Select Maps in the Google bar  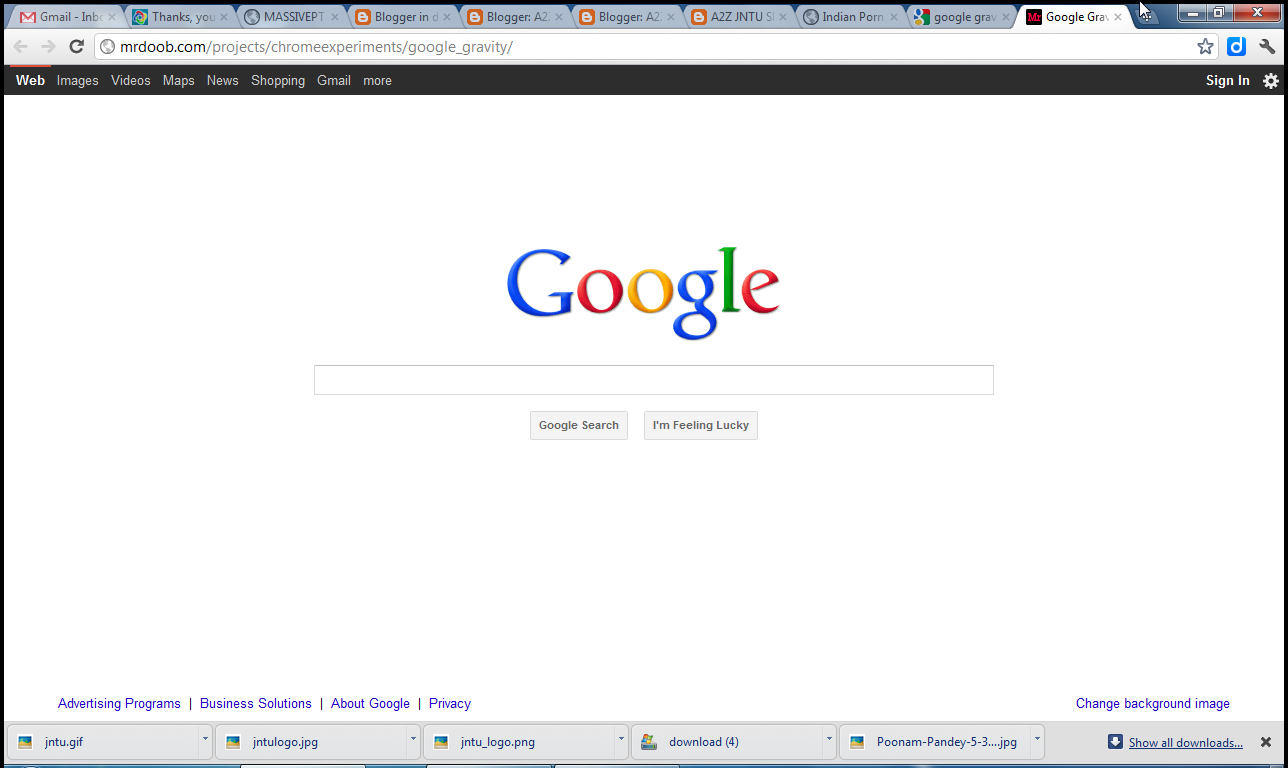pos(178,81)
